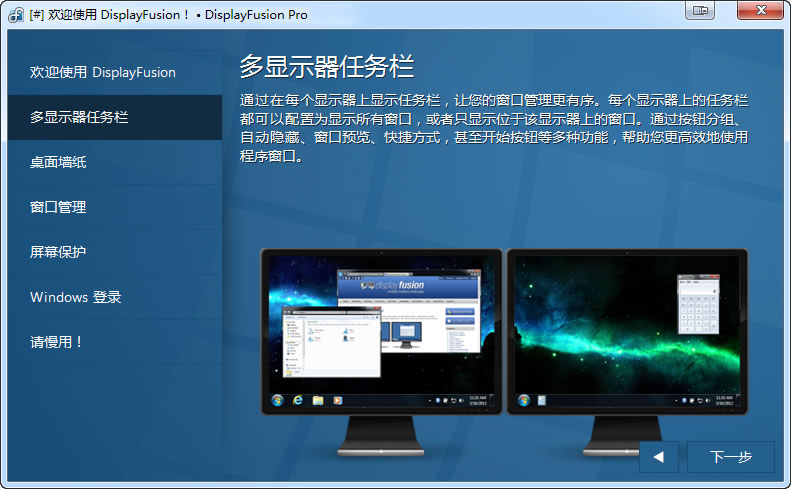Click the left monitor preview image
Image resolution: width=791 pixels, height=489 pixels.
[381, 352]
